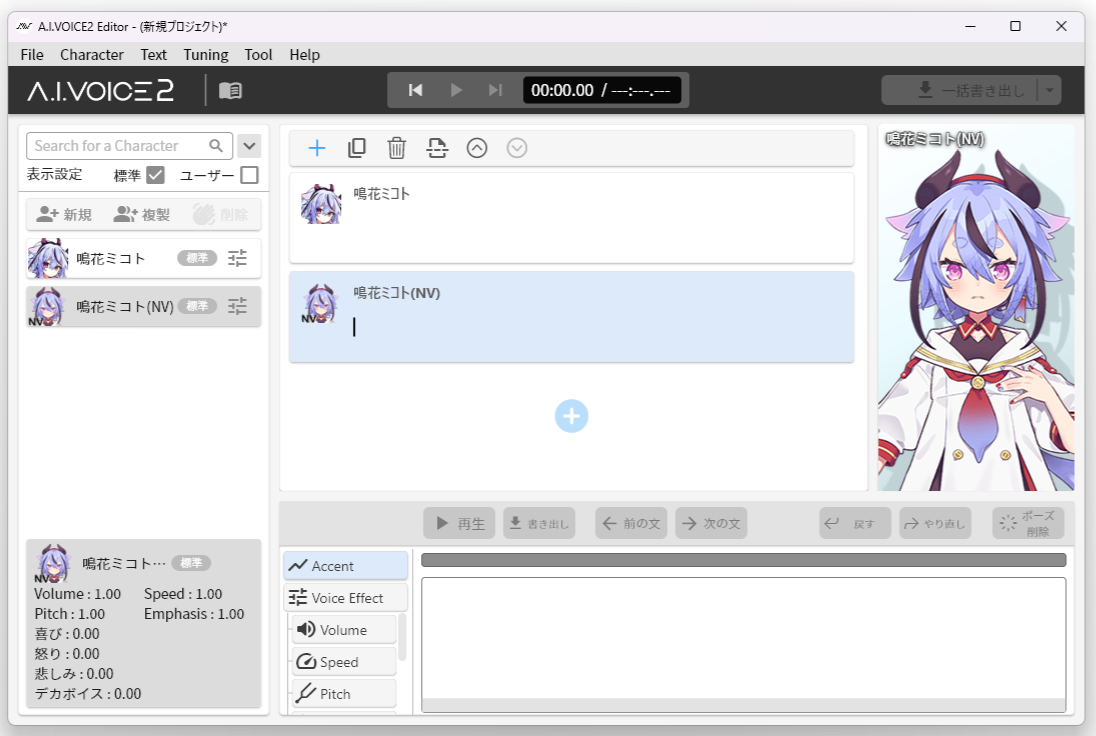The width and height of the screenshot is (1096, 736).
Task: Click the scrollbar under the accent editor
Action: [x=743, y=705]
